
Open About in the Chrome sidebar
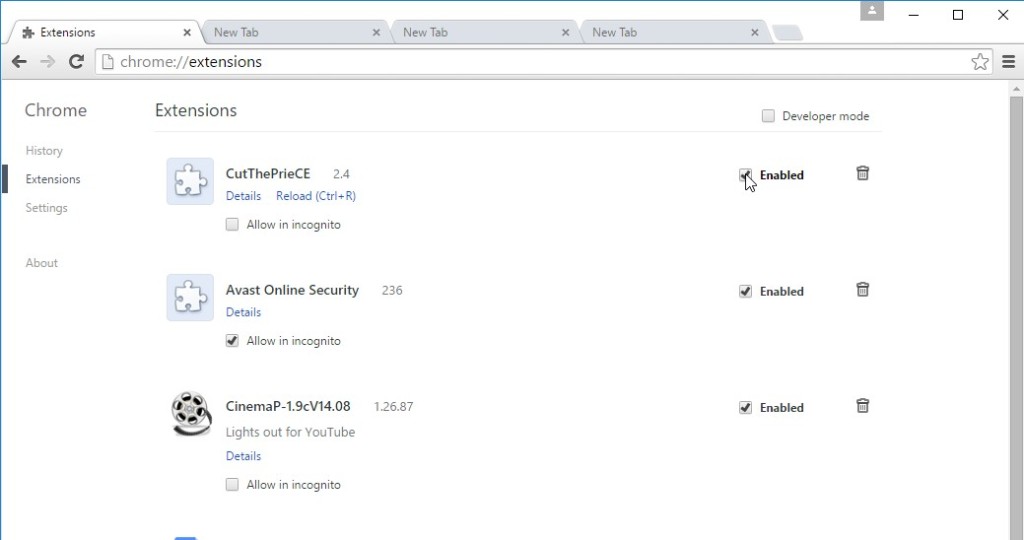click(42, 262)
